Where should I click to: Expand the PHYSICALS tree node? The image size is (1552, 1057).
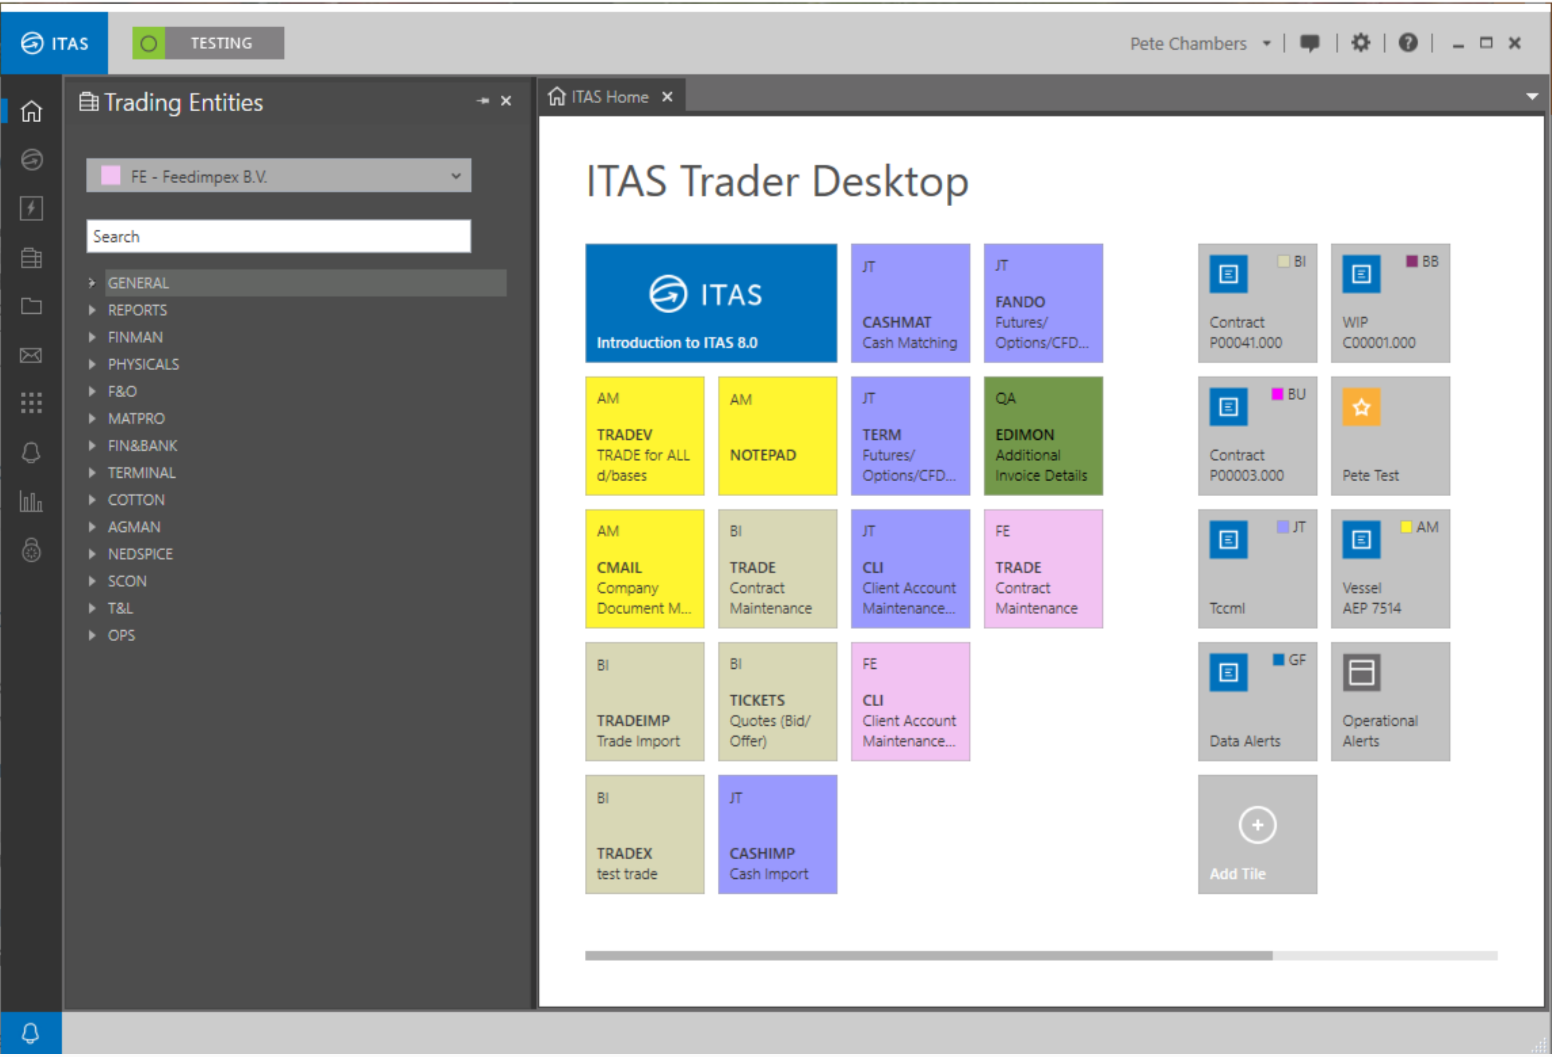pyautogui.click(x=92, y=364)
